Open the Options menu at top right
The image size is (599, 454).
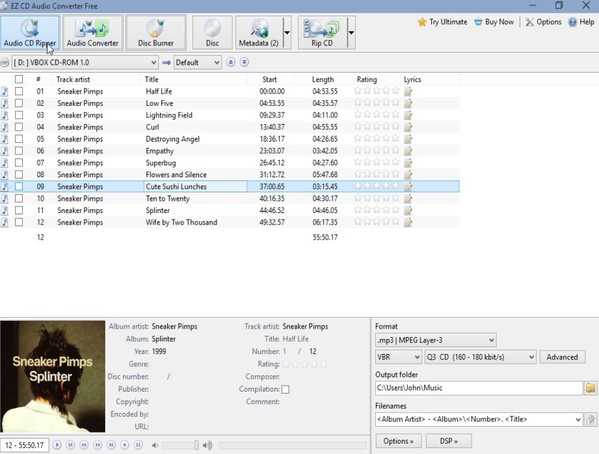pyautogui.click(x=543, y=22)
